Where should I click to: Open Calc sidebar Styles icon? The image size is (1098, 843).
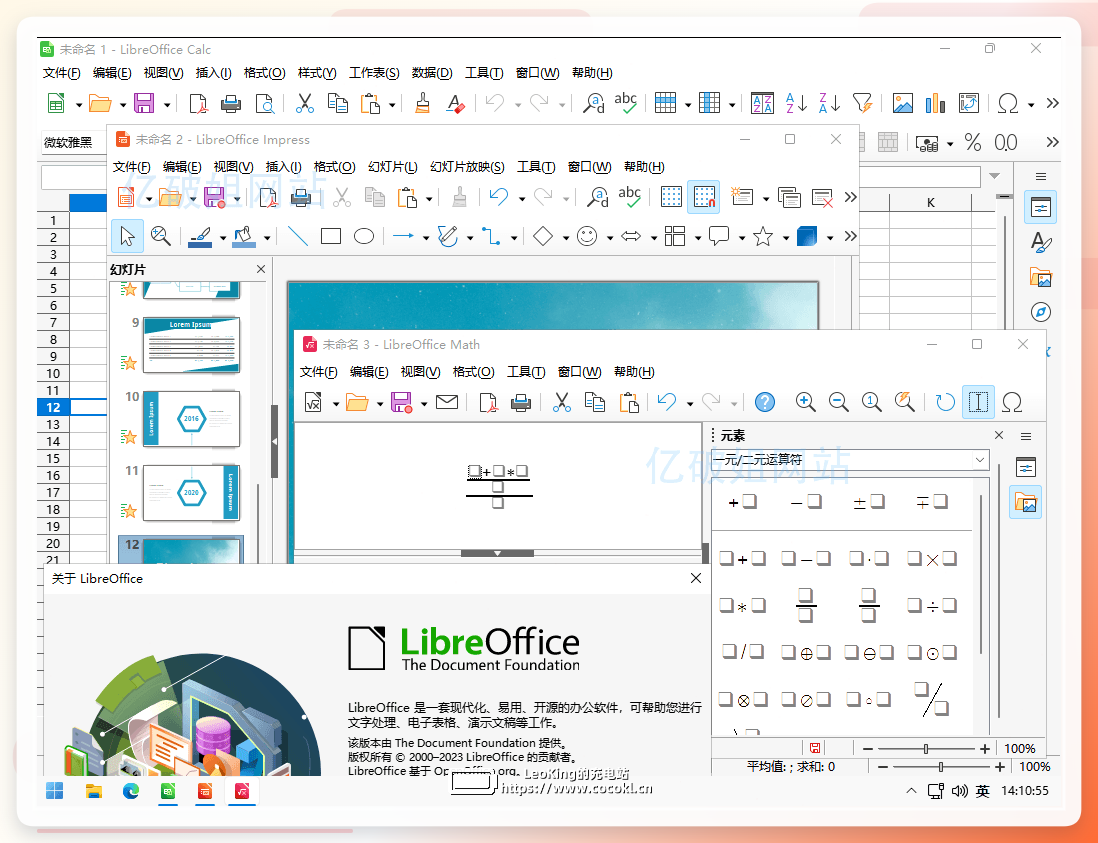pyautogui.click(x=1041, y=242)
